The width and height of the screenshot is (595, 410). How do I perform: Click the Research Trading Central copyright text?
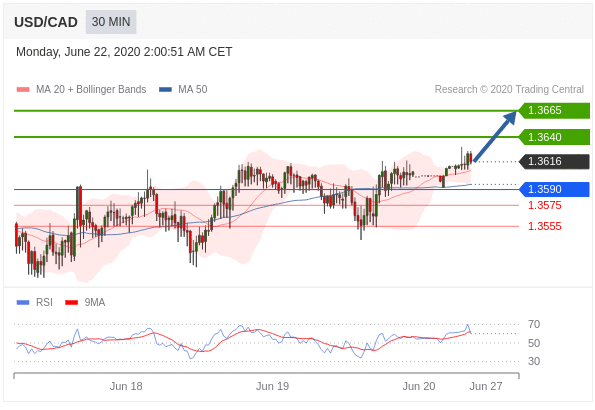pyautogui.click(x=509, y=90)
